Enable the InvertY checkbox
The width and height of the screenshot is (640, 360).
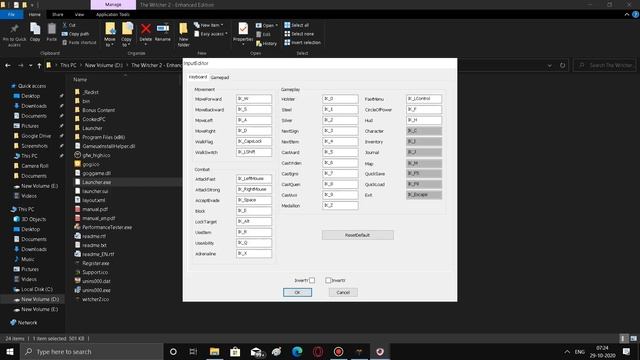click(x=312, y=280)
